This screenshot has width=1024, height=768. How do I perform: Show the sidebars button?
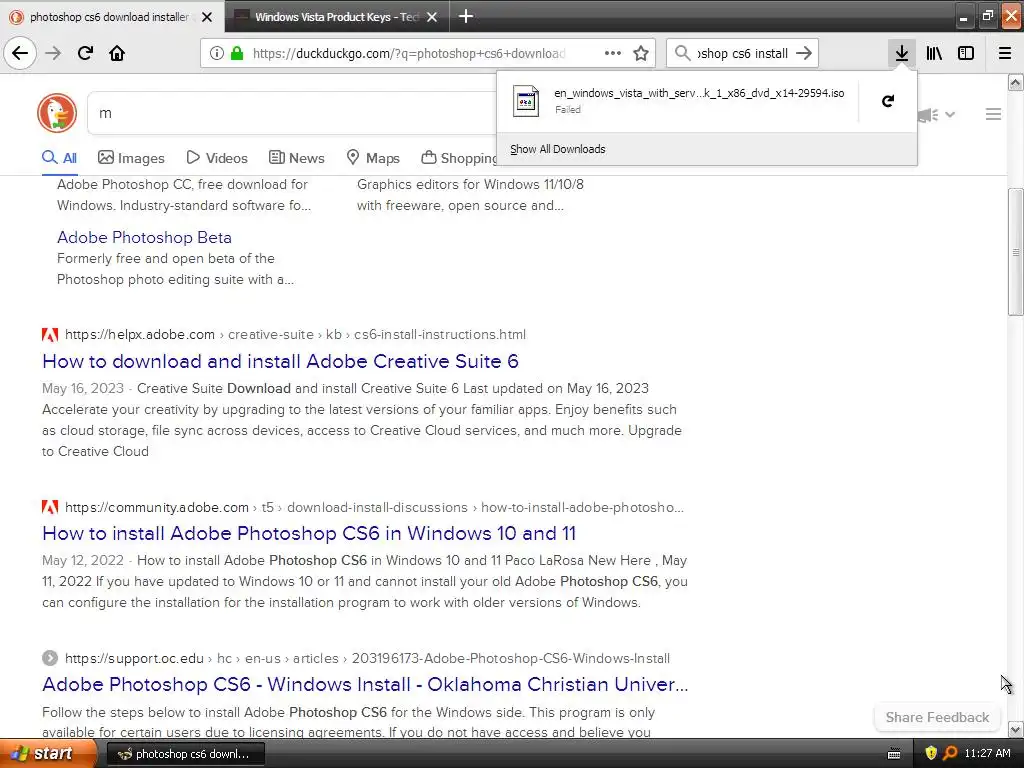(x=966, y=53)
